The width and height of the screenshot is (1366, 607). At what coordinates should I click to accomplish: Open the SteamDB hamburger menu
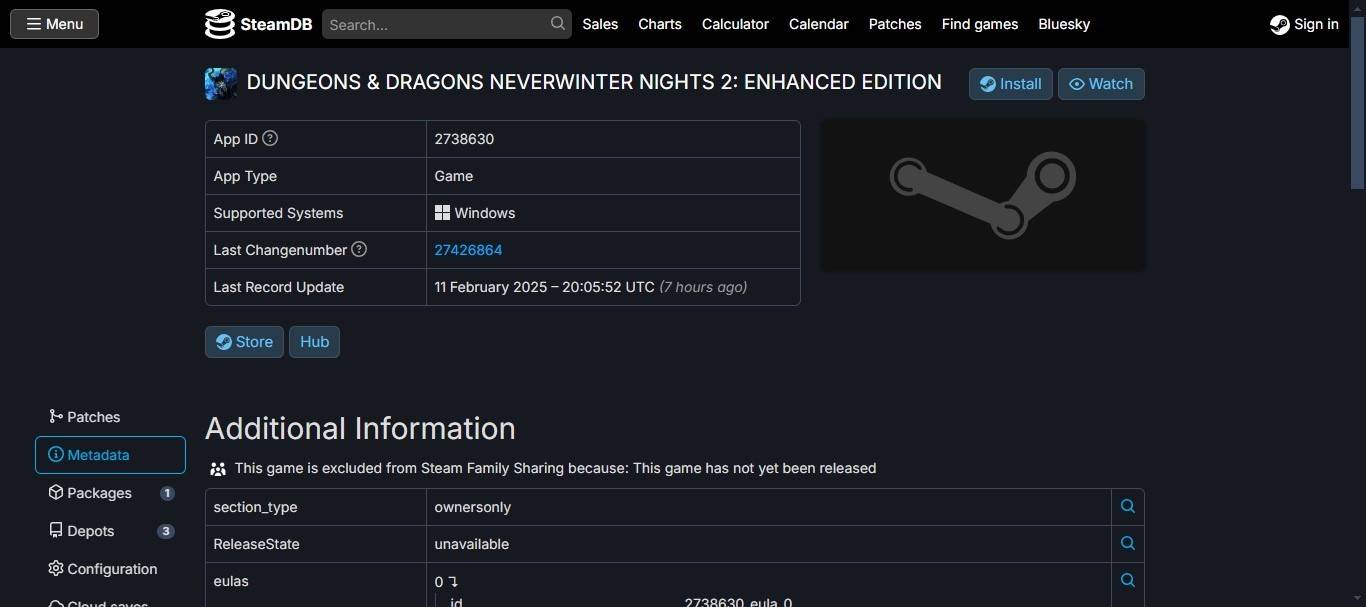pyautogui.click(x=53, y=23)
